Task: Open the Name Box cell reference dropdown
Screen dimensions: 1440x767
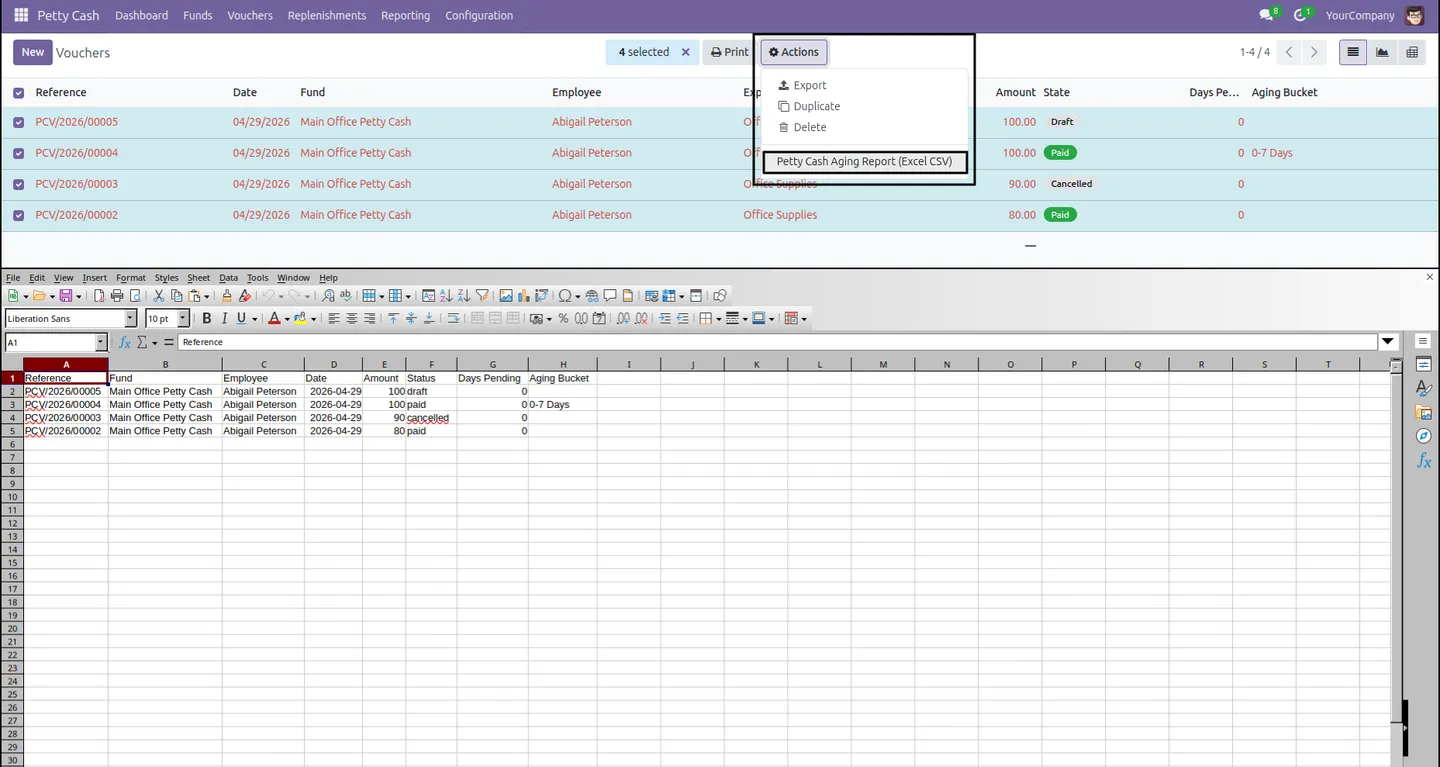Action: pyautogui.click(x=101, y=342)
